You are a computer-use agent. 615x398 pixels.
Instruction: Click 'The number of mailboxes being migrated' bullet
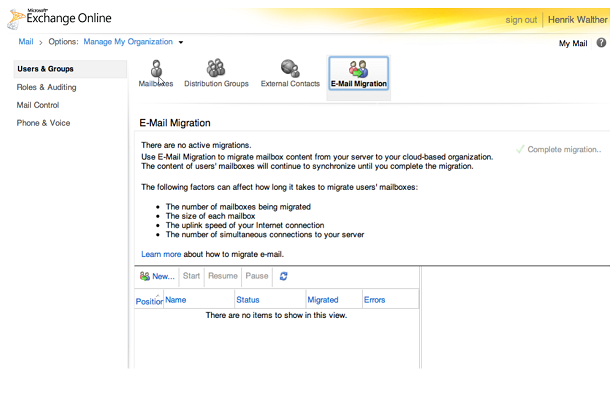point(238,207)
